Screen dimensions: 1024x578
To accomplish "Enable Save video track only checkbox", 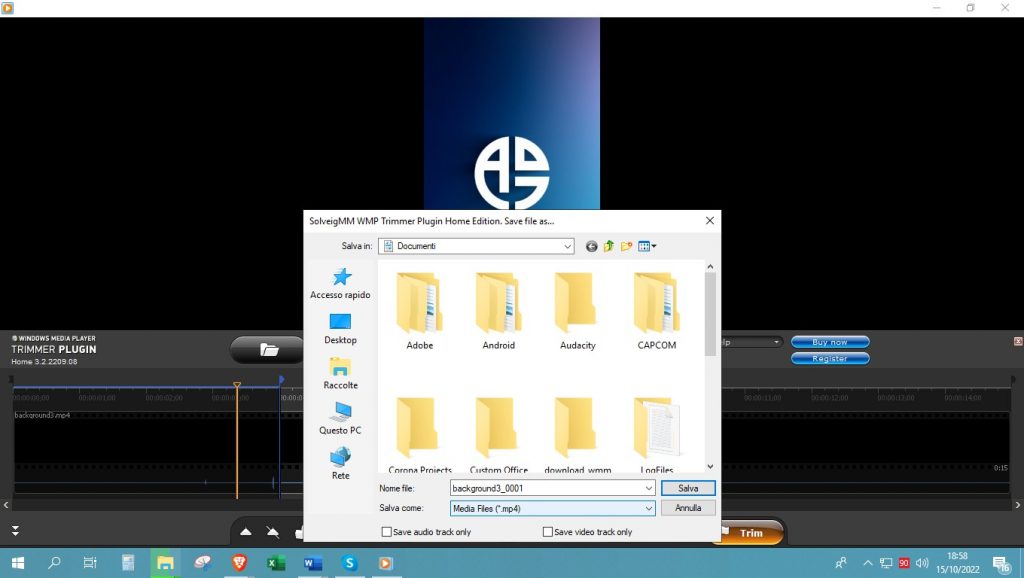I will (x=548, y=532).
